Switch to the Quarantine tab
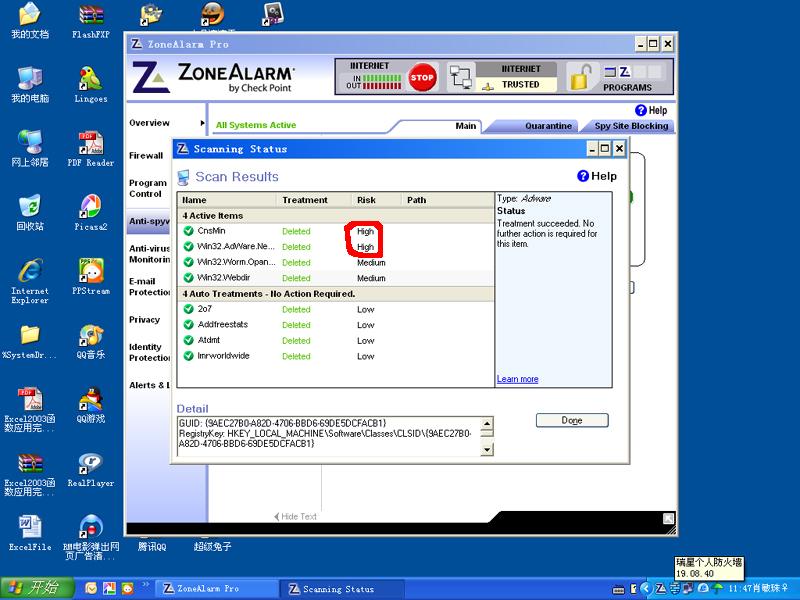The height and width of the screenshot is (600, 800). click(548, 126)
